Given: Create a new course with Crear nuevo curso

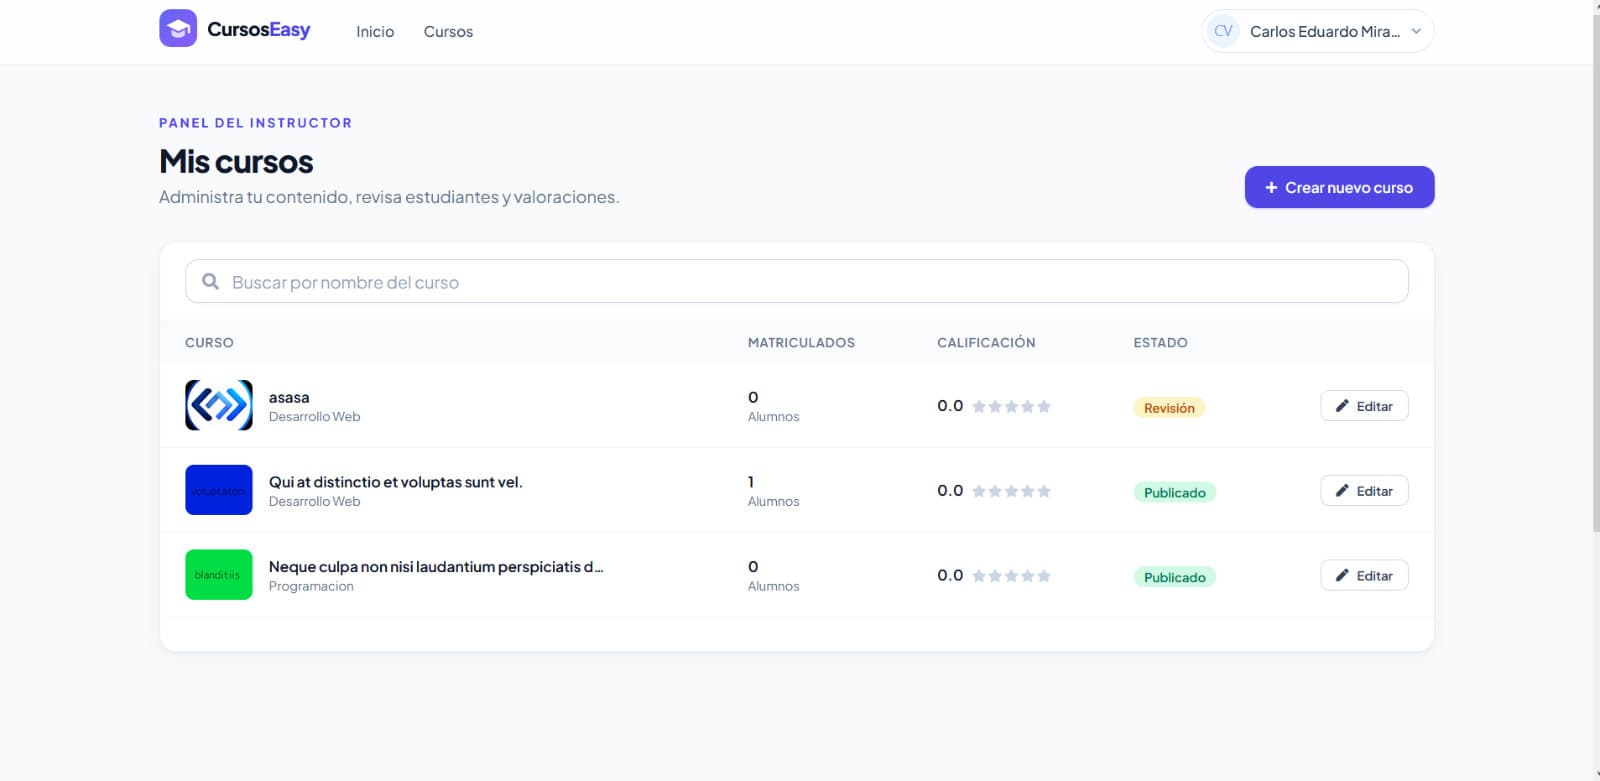Looking at the screenshot, I should [1339, 187].
